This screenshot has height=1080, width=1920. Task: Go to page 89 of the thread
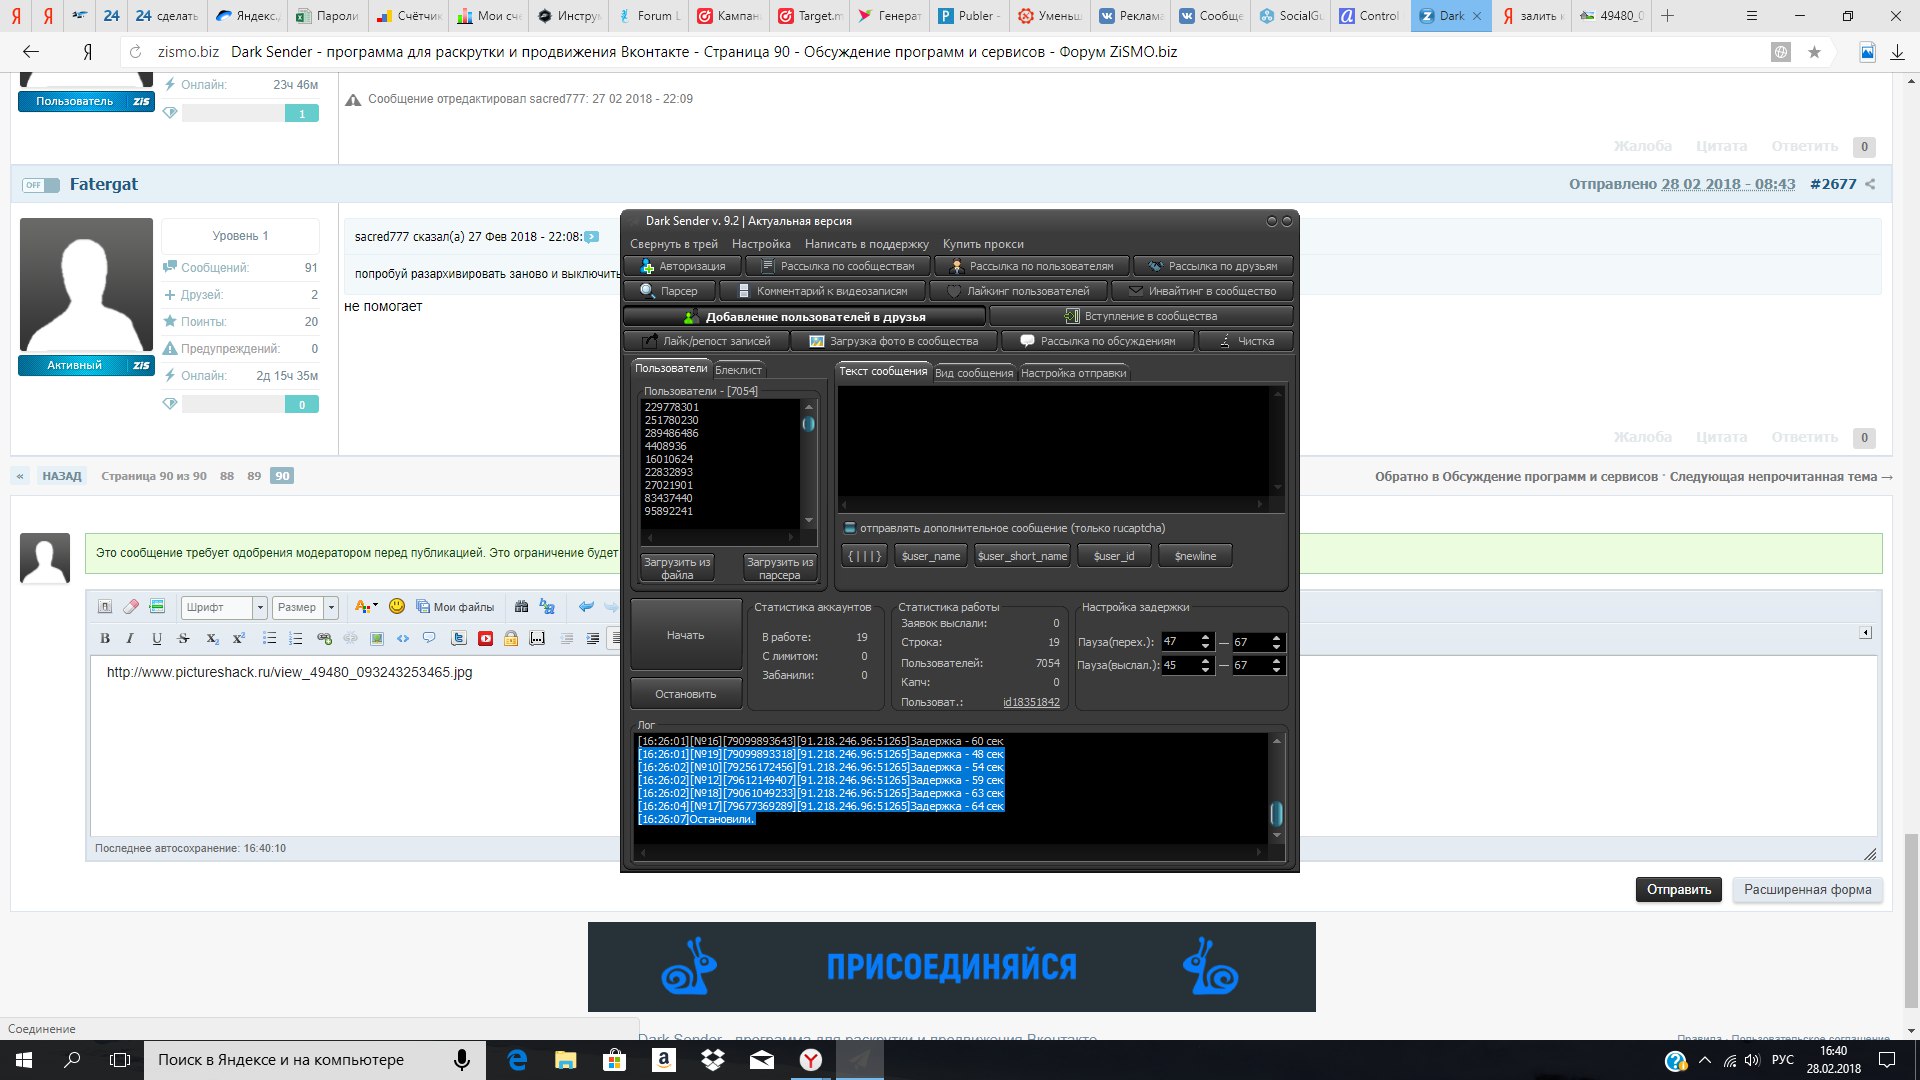click(254, 476)
